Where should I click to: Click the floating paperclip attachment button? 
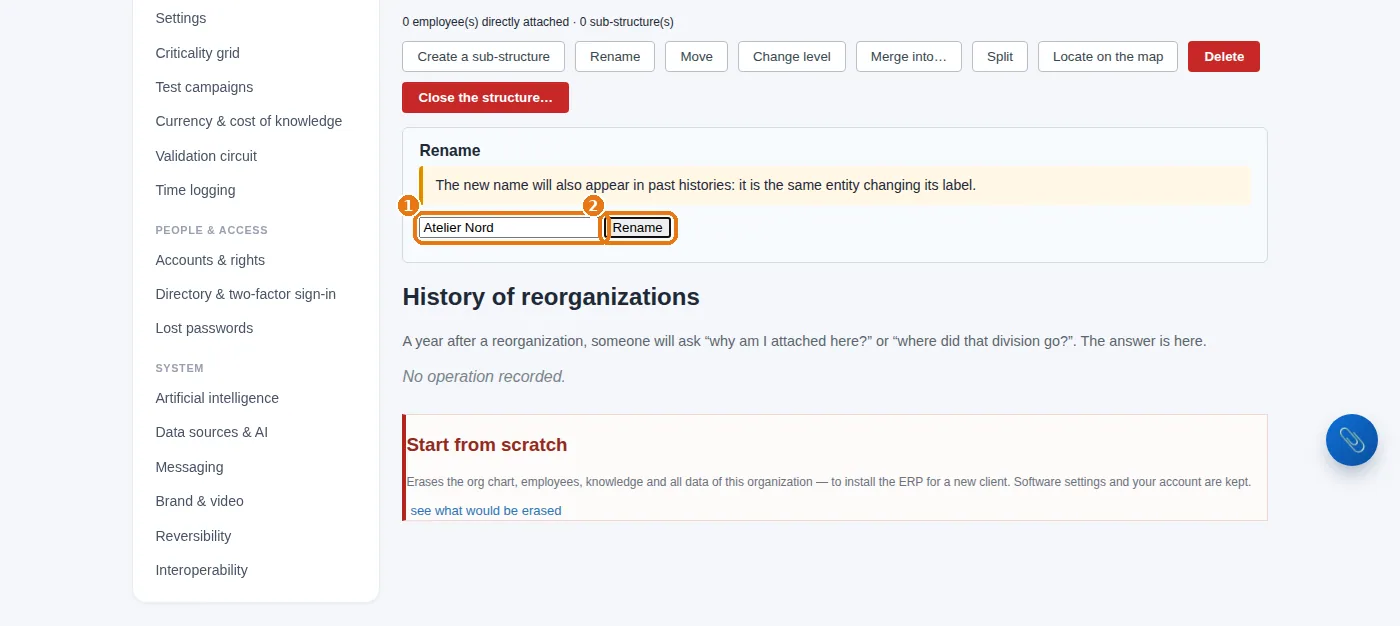[x=1351, y=440]
